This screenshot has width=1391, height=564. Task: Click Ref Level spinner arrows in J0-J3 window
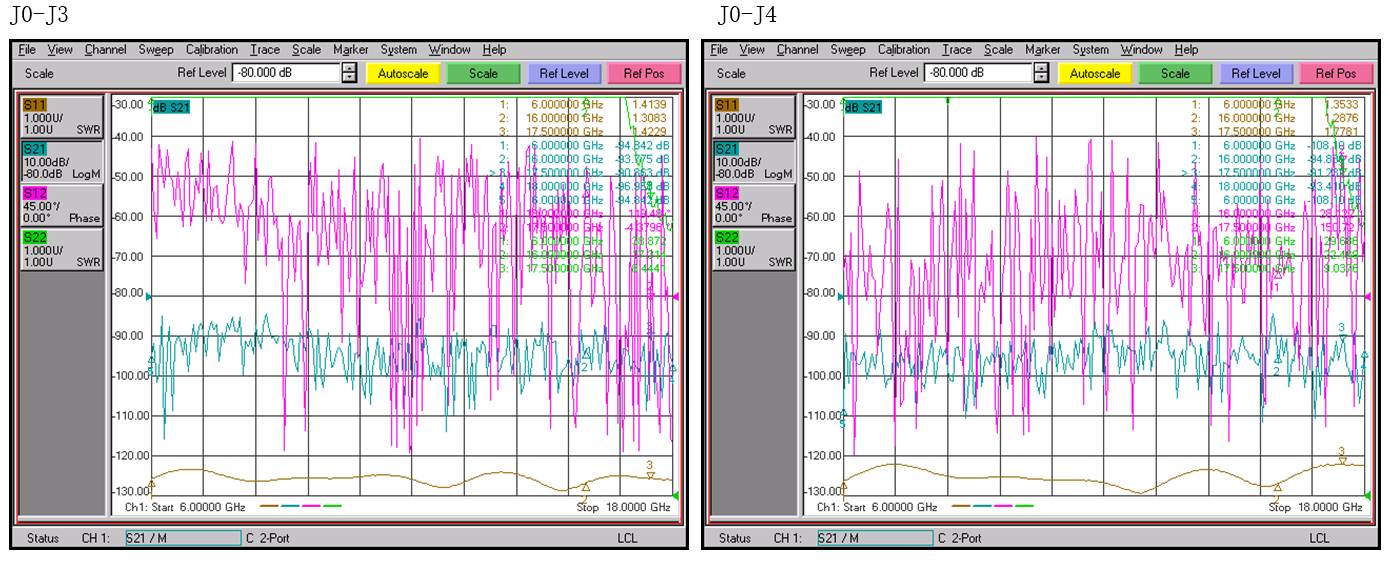(349, 73)
